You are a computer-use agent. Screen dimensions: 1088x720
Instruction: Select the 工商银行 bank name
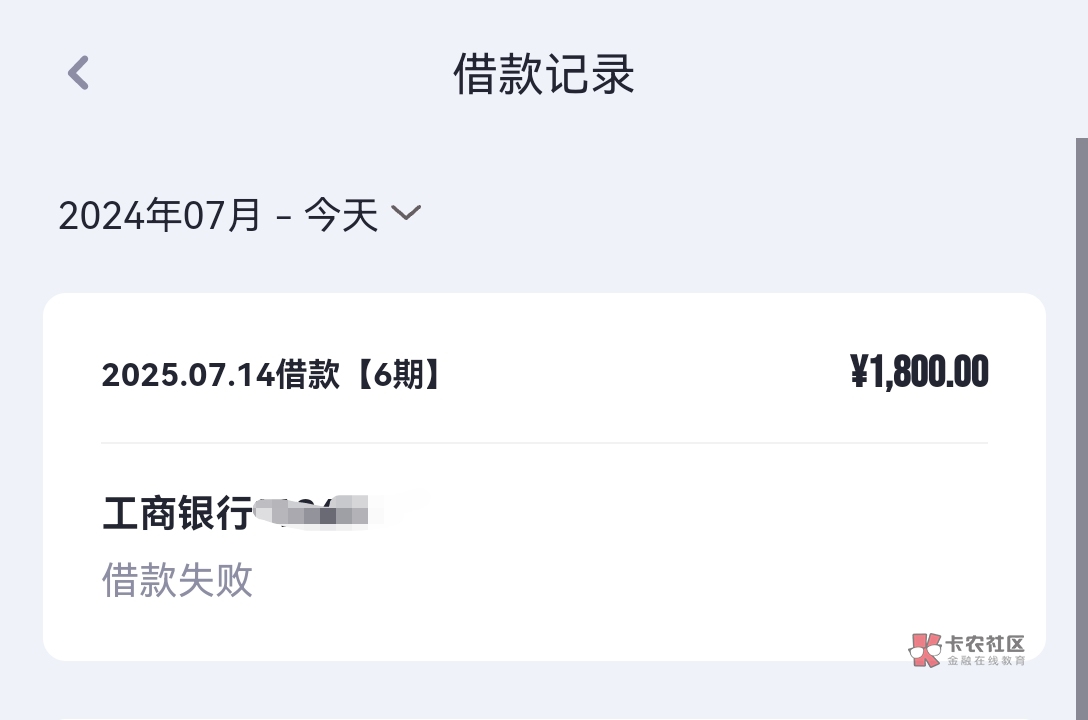[177, 514]
